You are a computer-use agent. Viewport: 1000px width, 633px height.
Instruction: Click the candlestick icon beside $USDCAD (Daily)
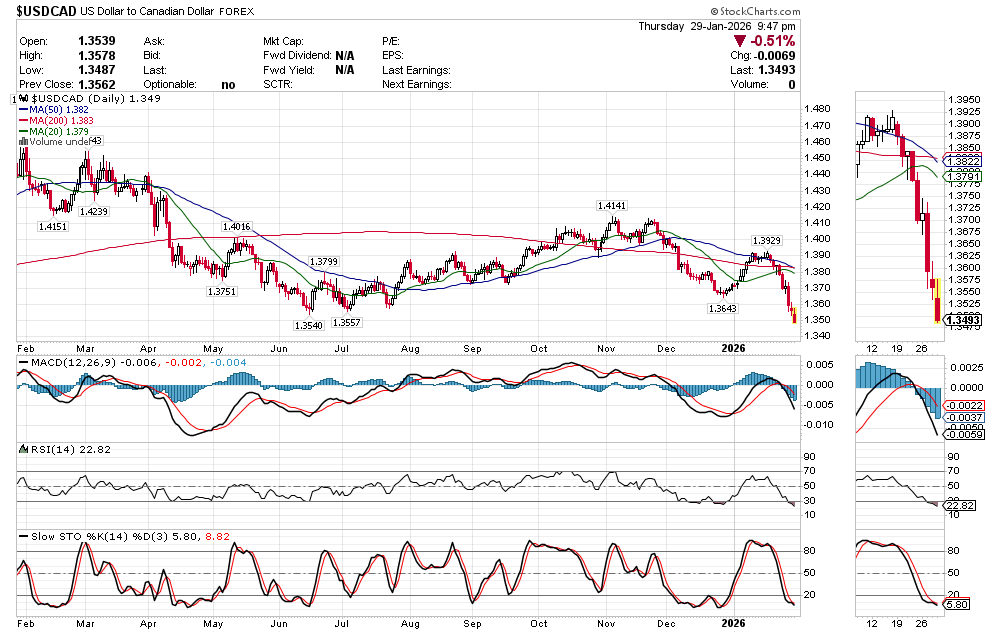(25, 99)
